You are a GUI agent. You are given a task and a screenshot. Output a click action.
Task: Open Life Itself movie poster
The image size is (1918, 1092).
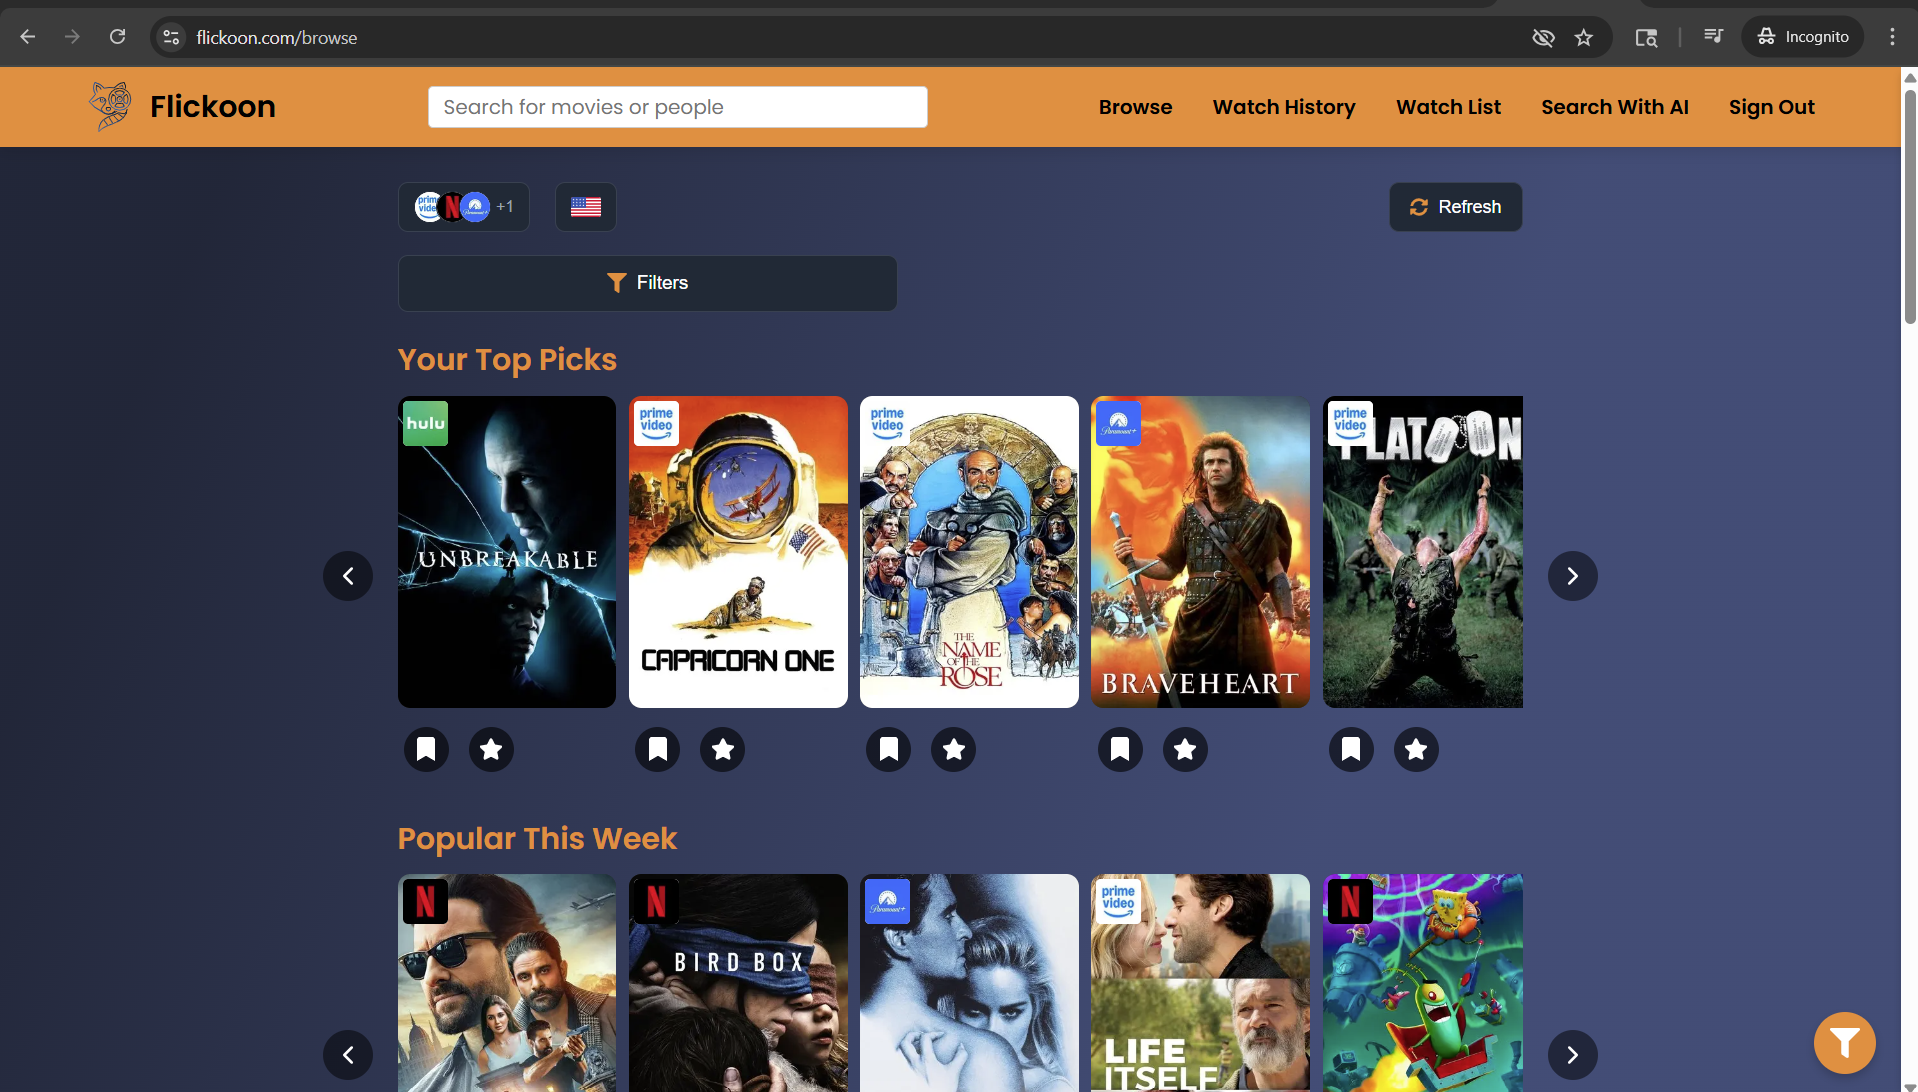(1200, 983)
